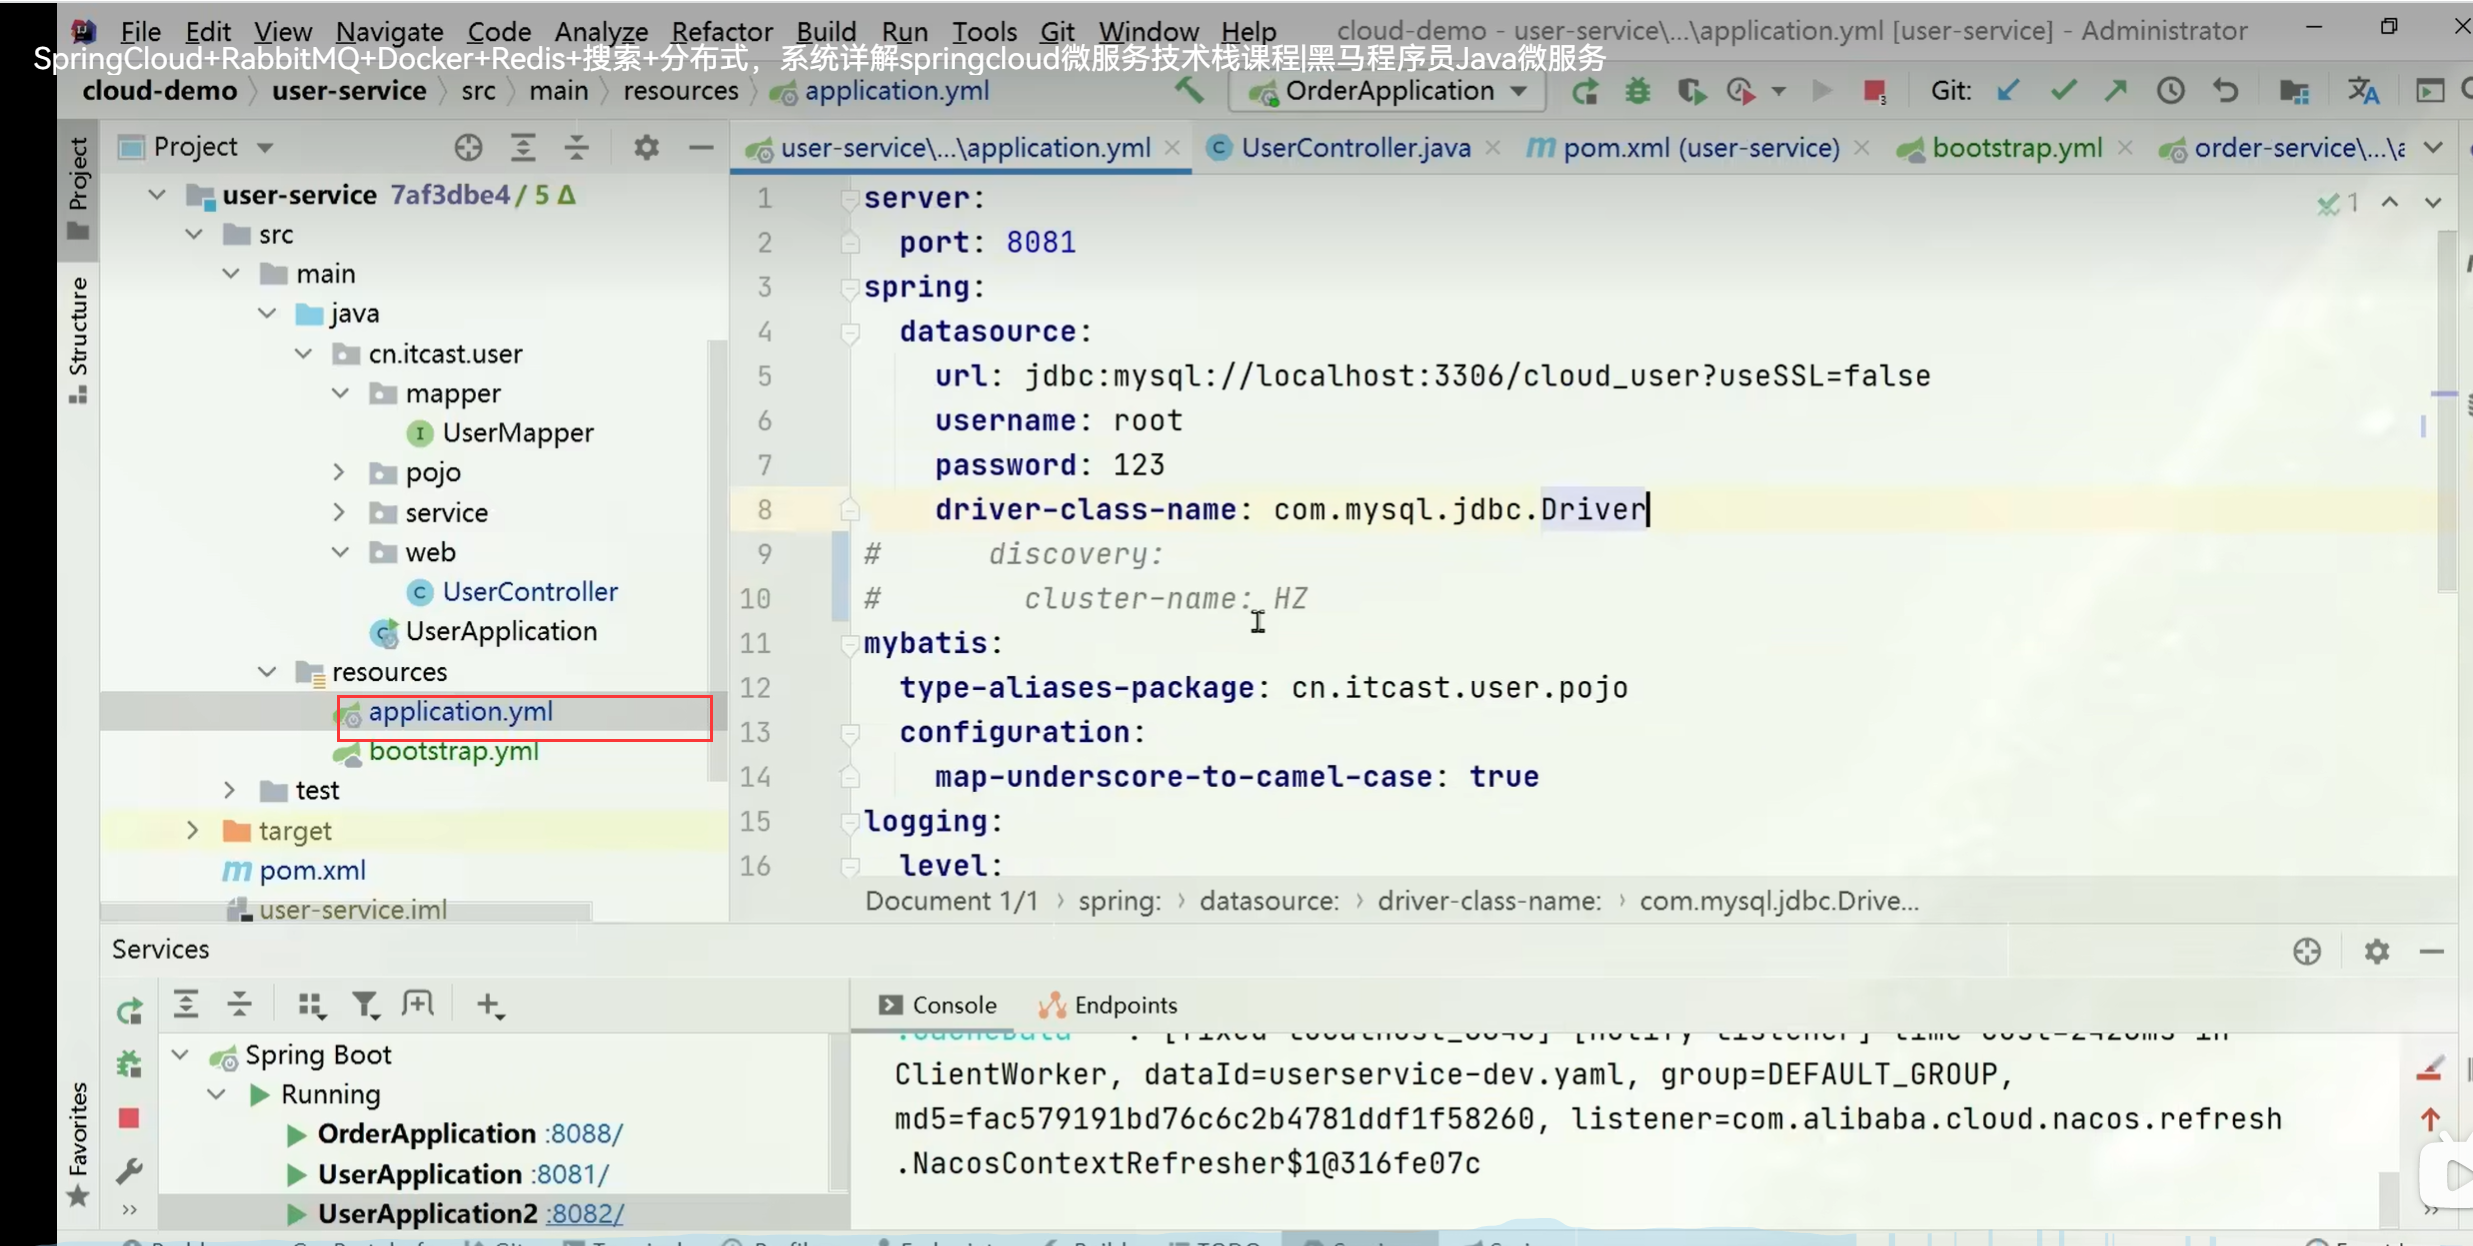Click Select Opened File crosshair icon in Project panel
Image resolution: width=2473 pixels, height=1246 pixels.
click(x=468, y=148)
